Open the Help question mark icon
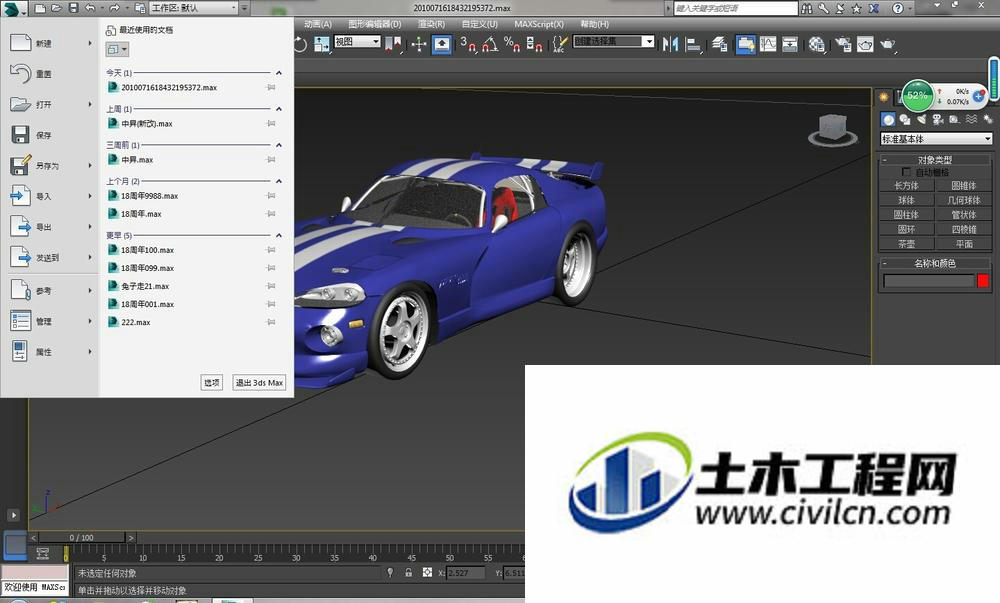 tap(898, 8)
